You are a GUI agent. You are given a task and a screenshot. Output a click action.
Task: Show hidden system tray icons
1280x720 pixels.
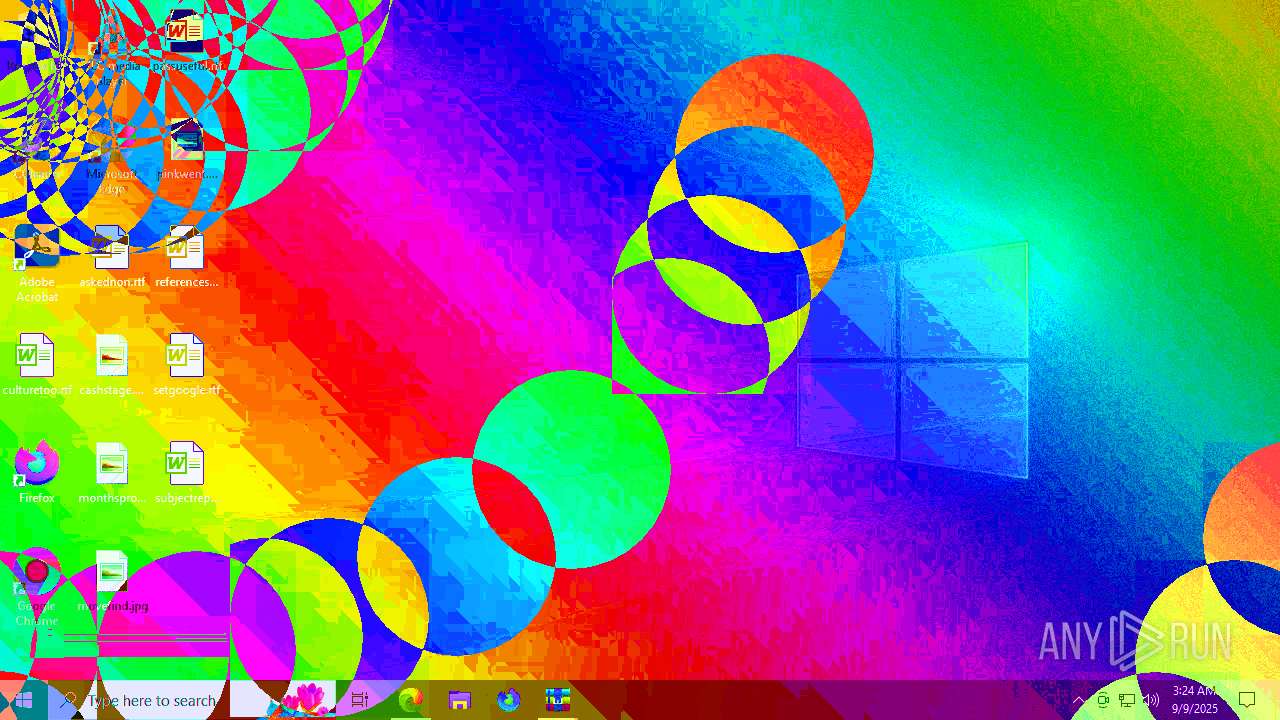click(x=1078, y=700)
